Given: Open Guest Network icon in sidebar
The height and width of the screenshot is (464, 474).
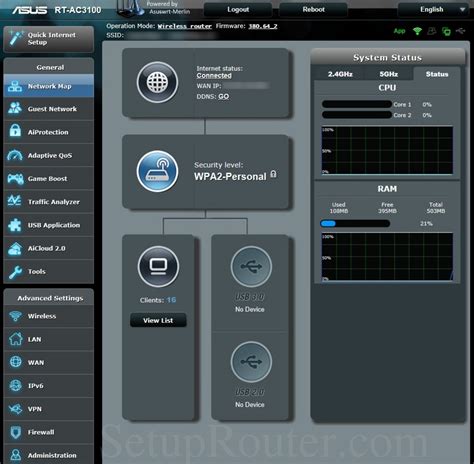Looking at the screenshot, I should tap(15, 108).
